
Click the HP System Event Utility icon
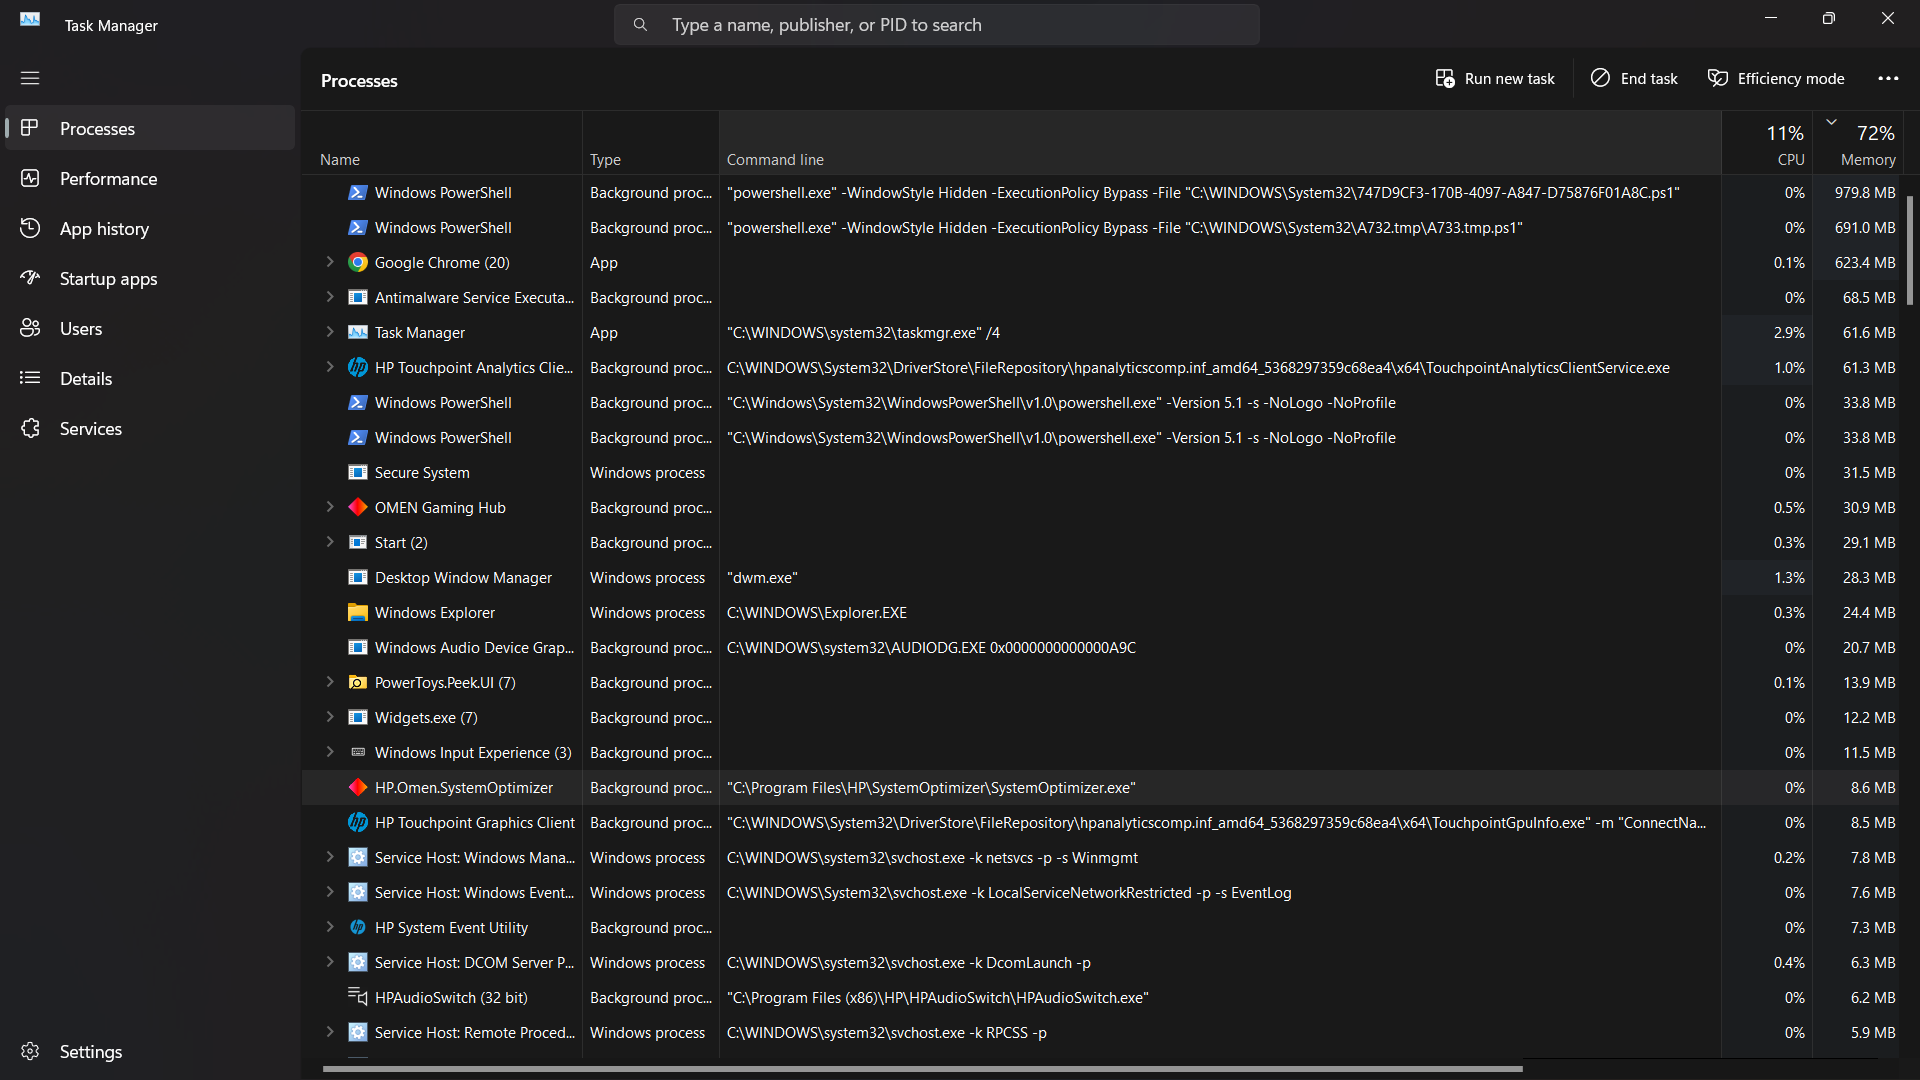[x=358, y=927]
